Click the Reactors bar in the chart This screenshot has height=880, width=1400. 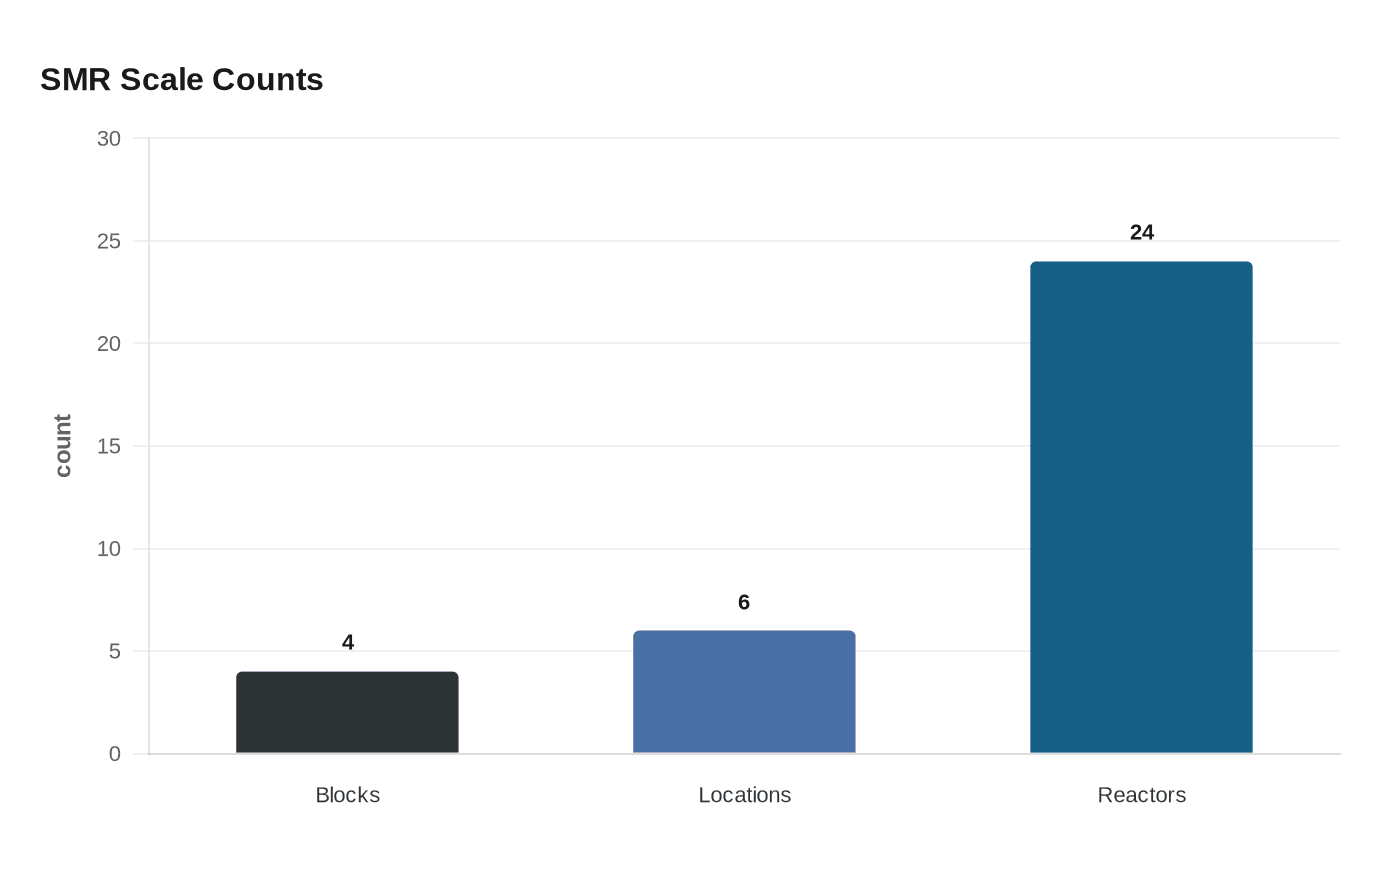coord(1141,507)
